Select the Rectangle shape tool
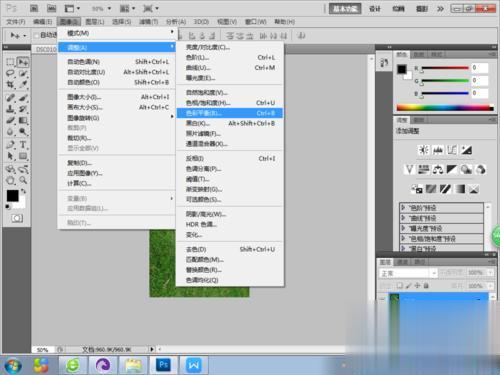 coord(23,156)
